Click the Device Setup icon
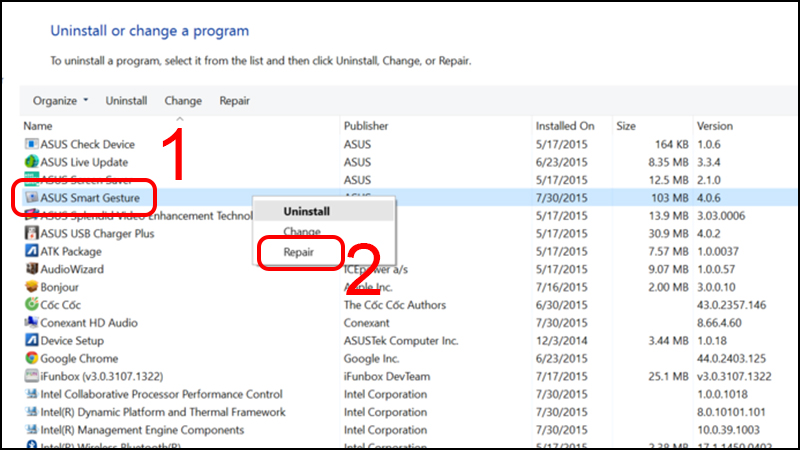Screen dimensions: 800x450 pos(31,340)
